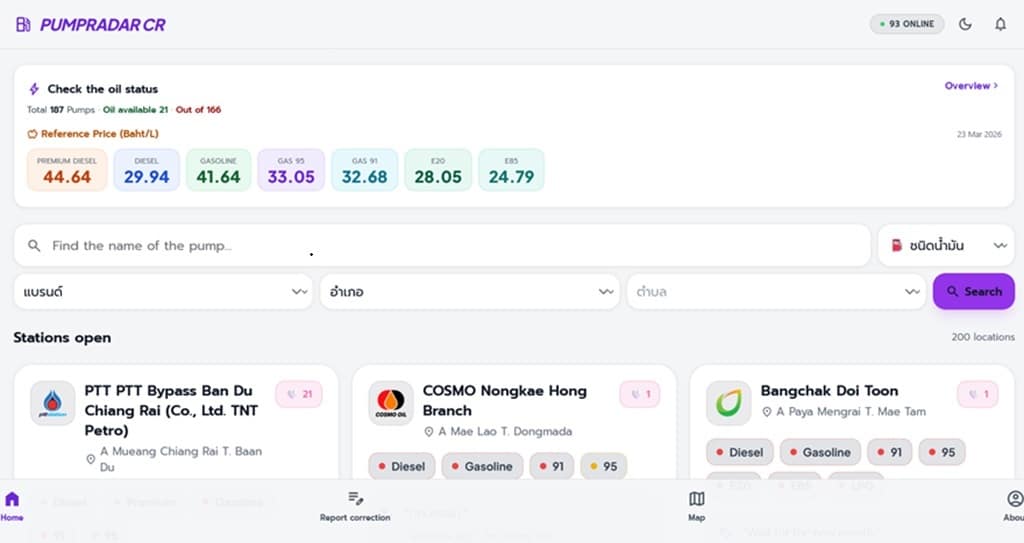Click the 1 badge on the Bangchak card

point(978,394)
